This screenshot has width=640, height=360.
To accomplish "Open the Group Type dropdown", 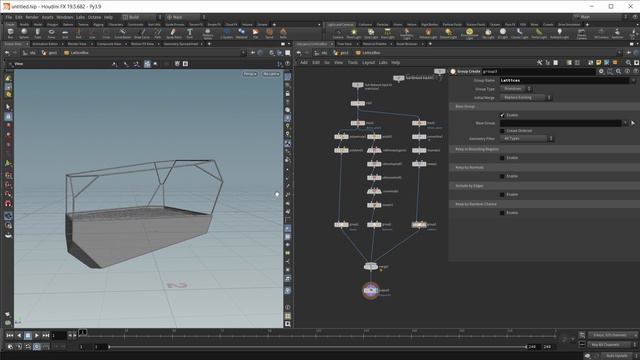I will coord(516,89).
